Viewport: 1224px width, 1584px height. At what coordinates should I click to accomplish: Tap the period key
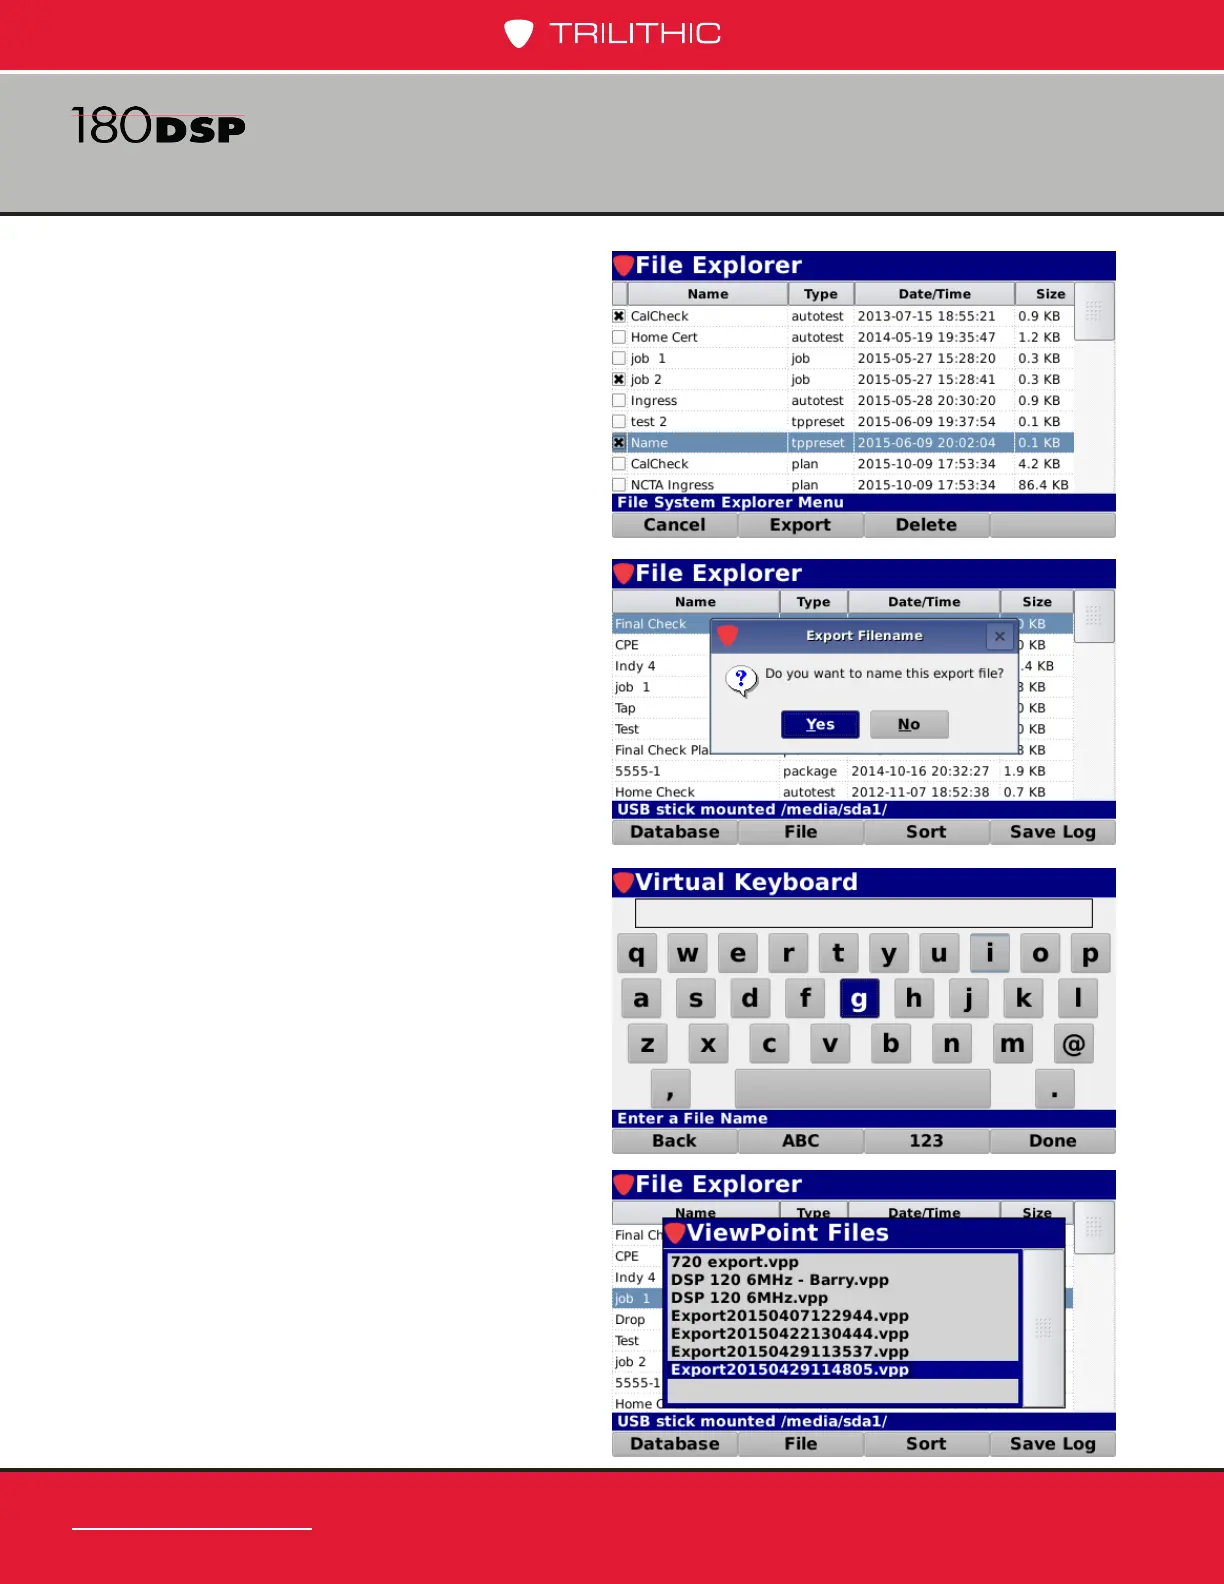coord(1055,1088)
